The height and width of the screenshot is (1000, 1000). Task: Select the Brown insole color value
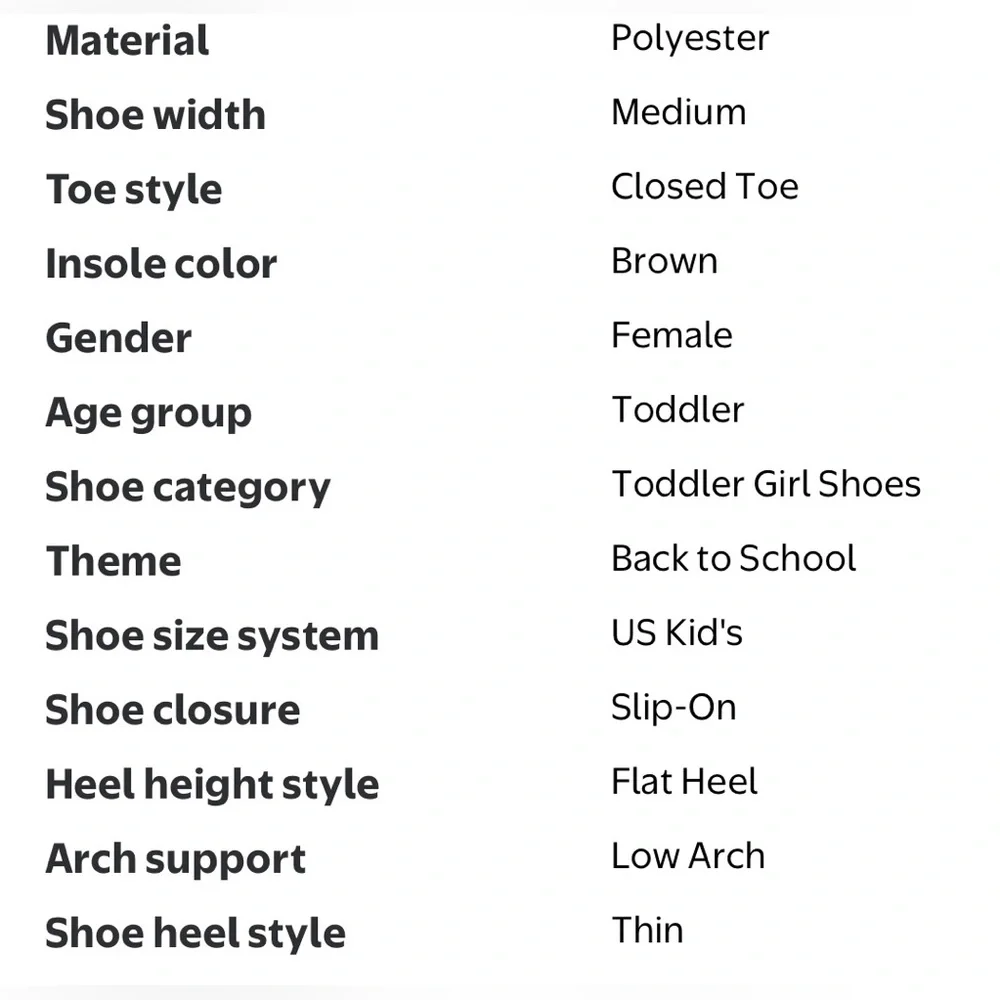[x=665, y=261]
